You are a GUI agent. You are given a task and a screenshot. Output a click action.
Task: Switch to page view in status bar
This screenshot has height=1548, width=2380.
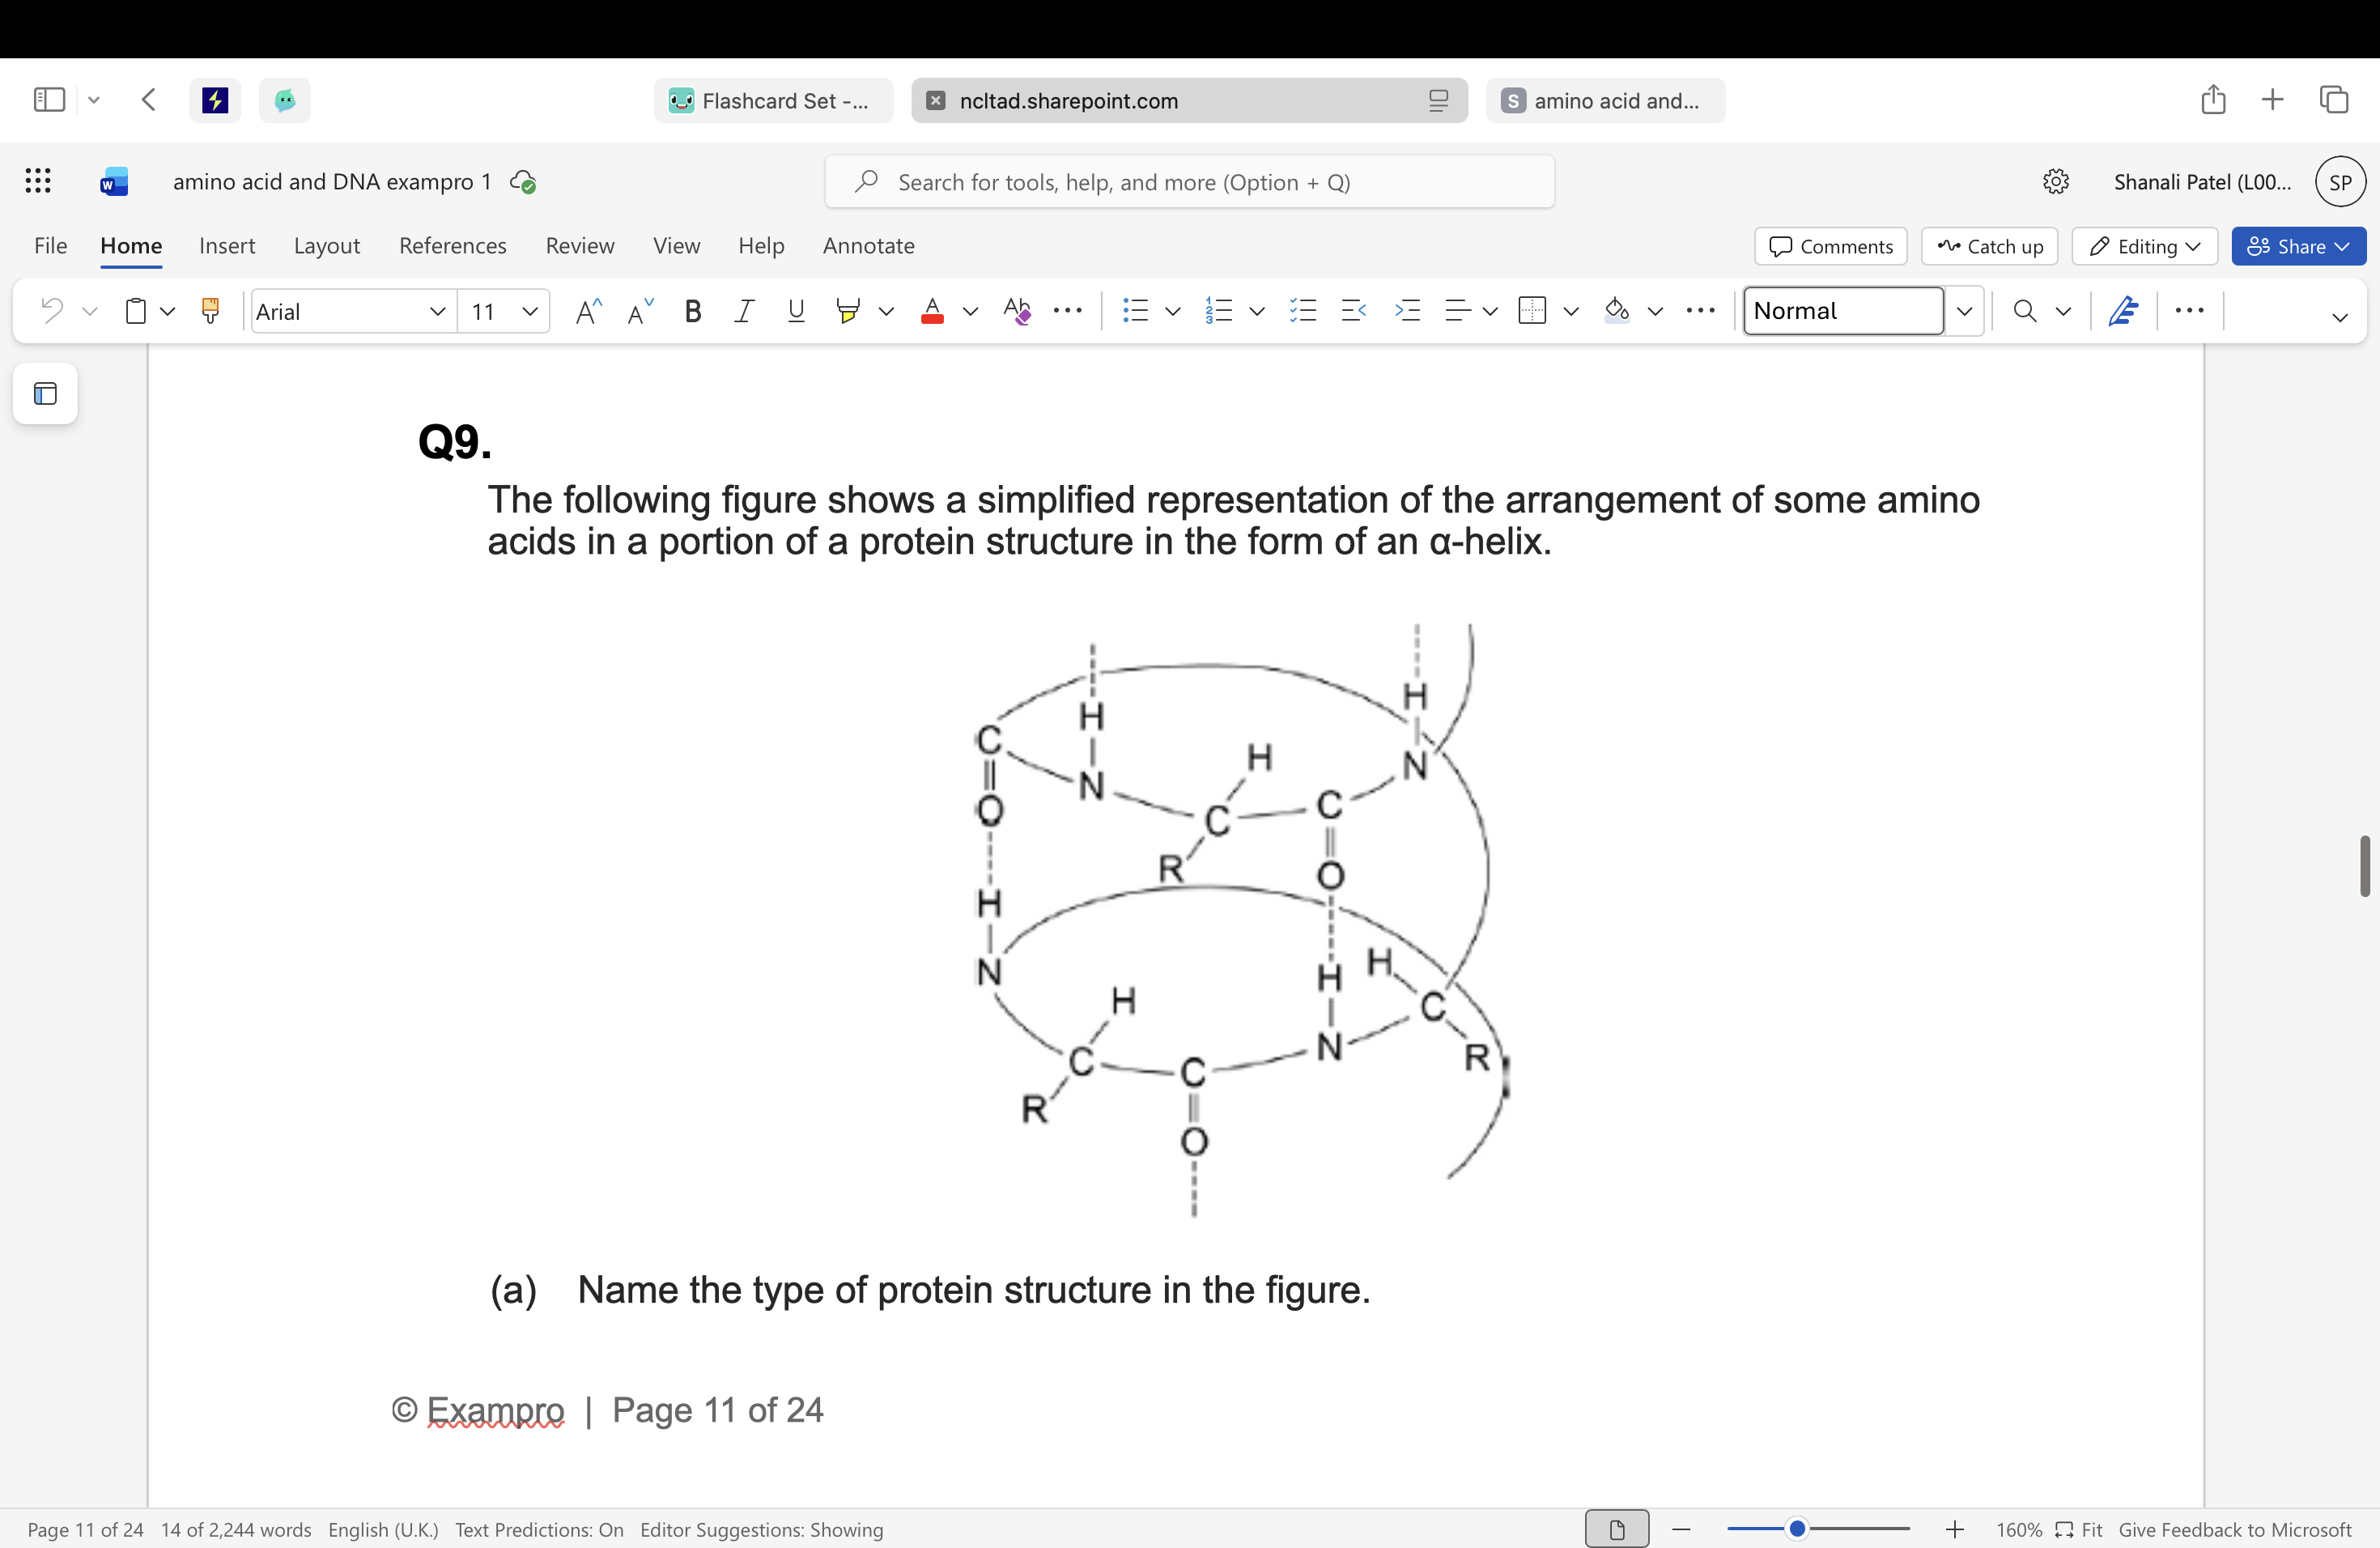click(1617, 1529)
